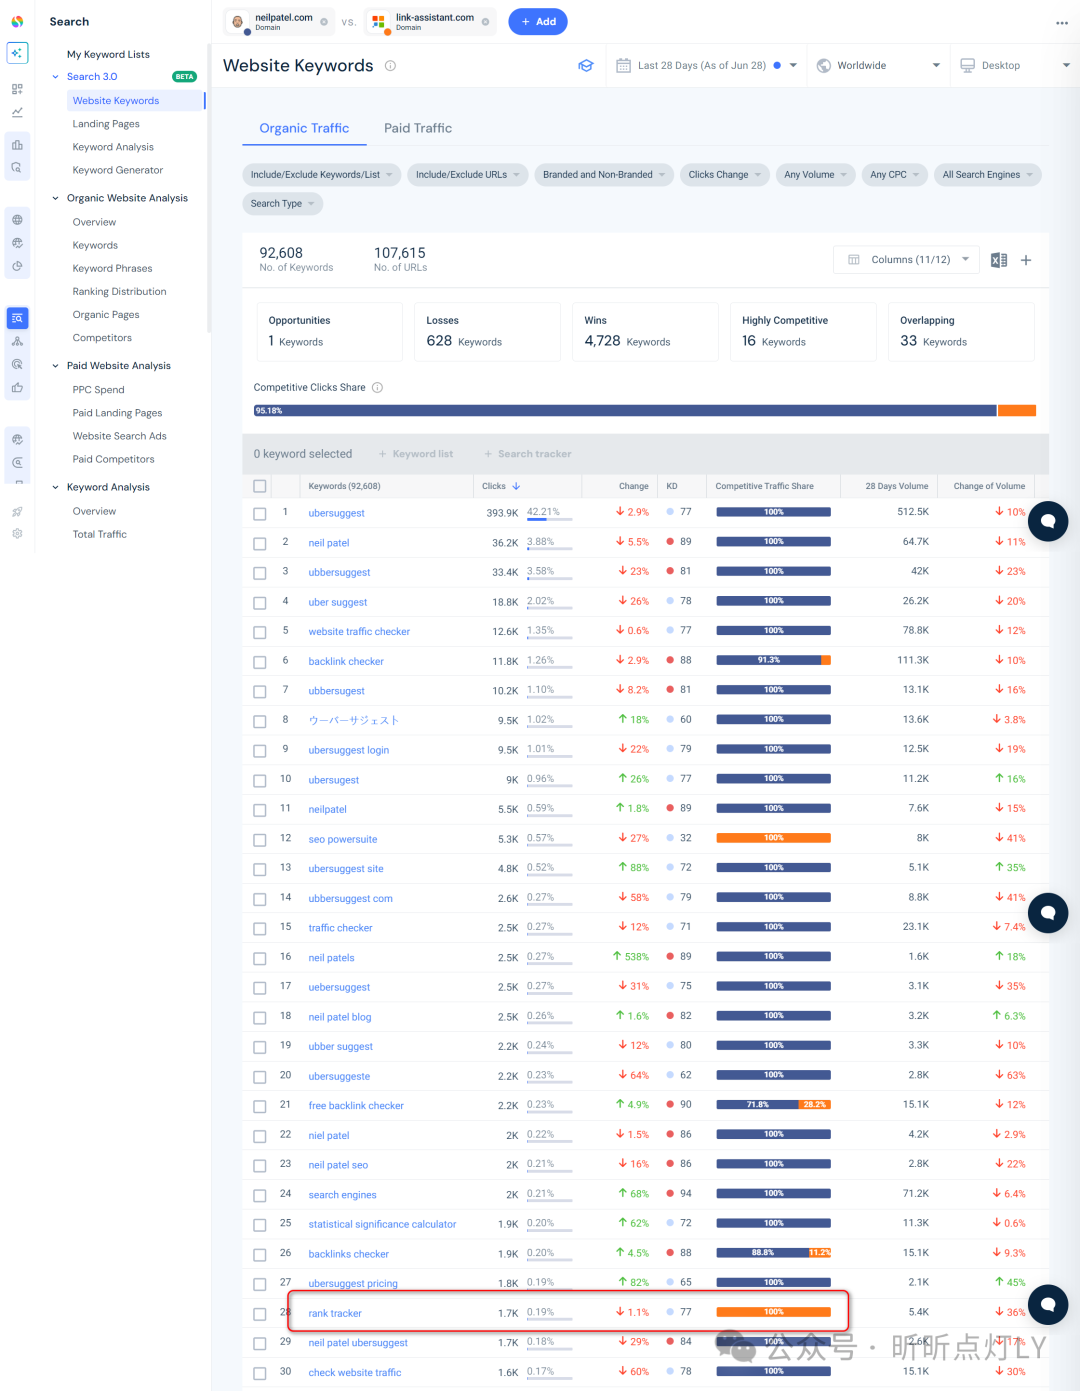Toggle the select-all keywords header checkbox
Image resolution: width=1080 pixels, height=1391 pixels.
[x=260, y=486]
